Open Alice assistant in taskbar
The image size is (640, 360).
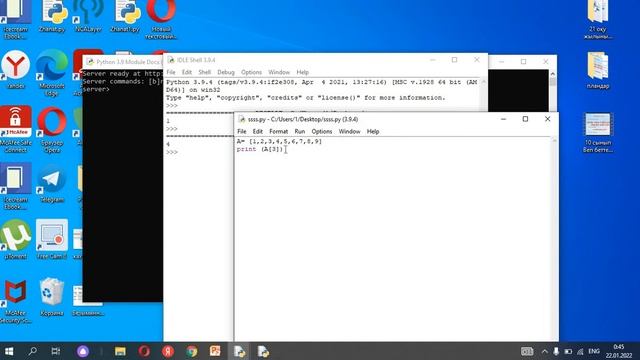83,351
